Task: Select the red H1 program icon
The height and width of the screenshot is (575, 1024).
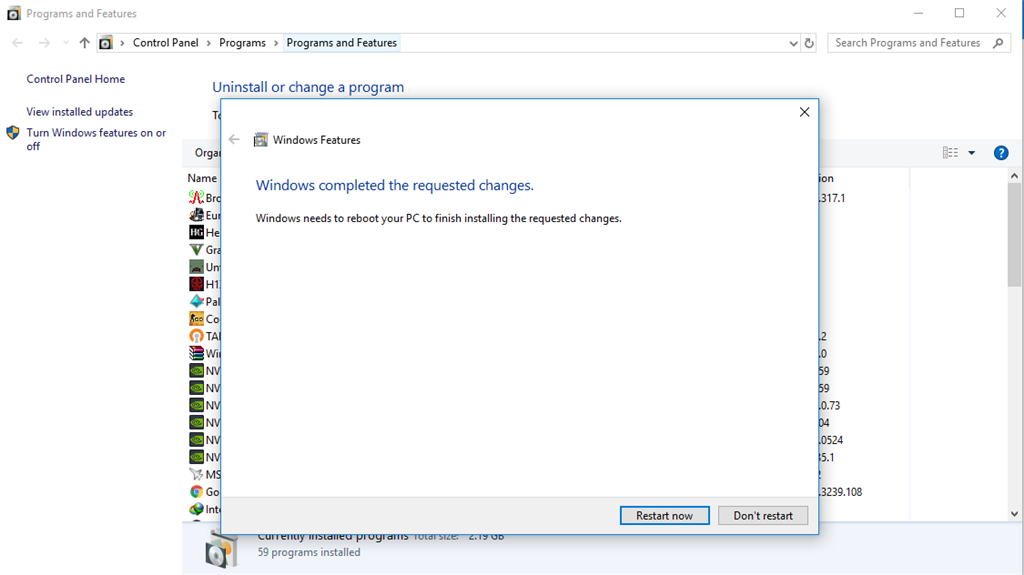Action: [x=196, y=284]
